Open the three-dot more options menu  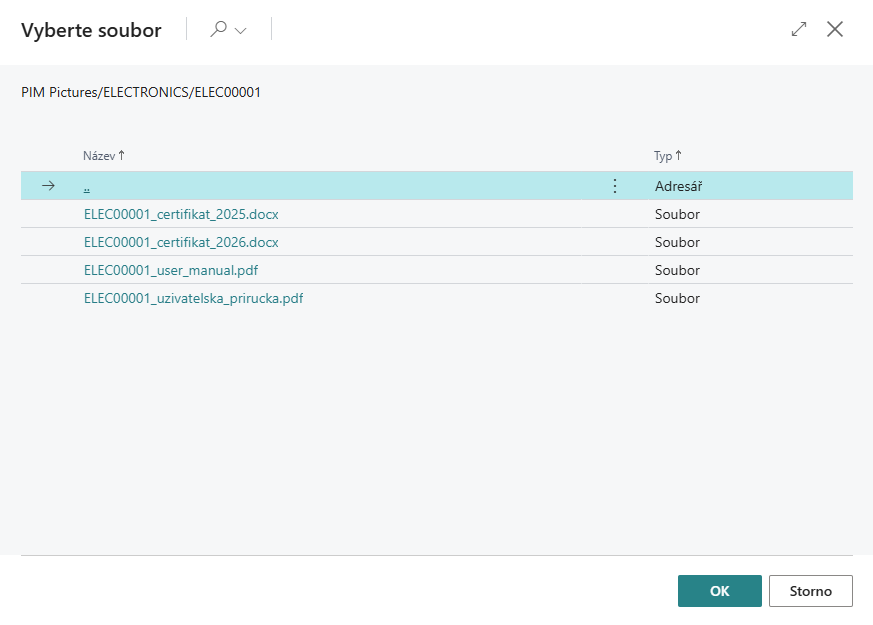coord(614,186)
